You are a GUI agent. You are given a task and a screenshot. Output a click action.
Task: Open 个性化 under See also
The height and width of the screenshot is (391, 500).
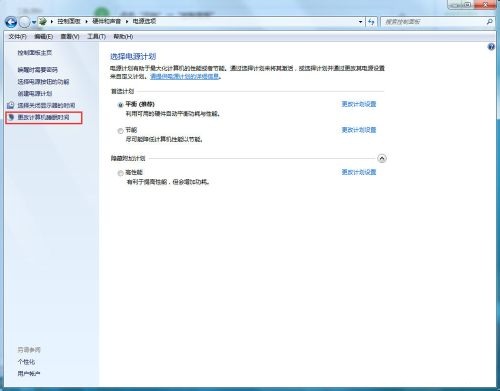point(26,362)
